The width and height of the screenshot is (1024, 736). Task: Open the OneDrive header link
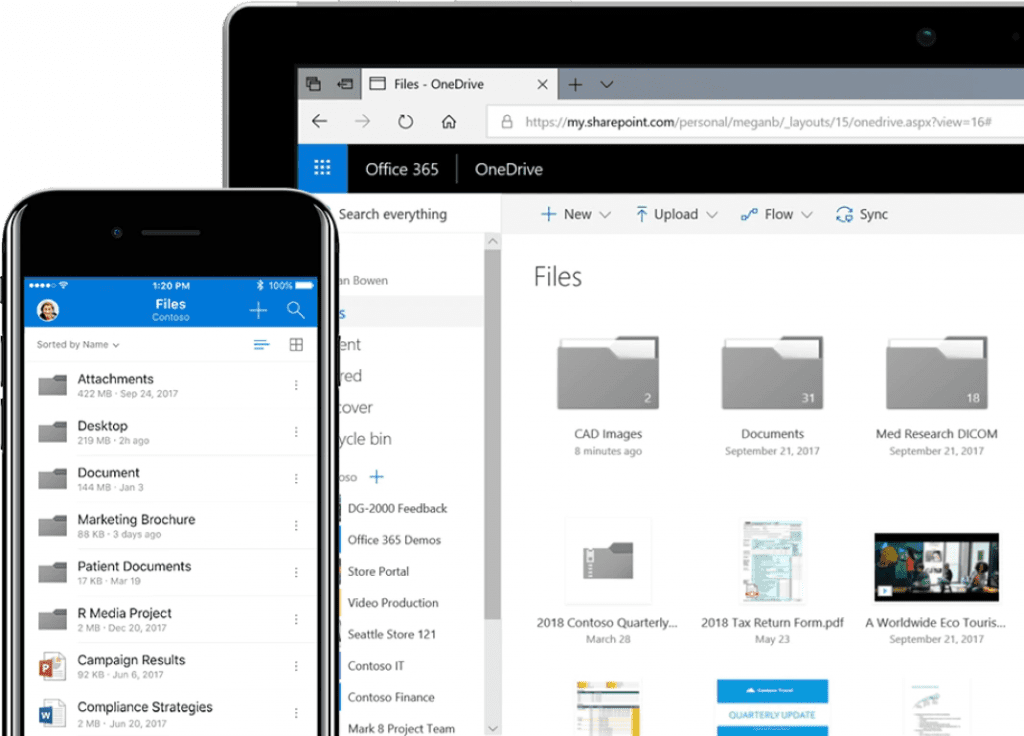[509, 169]
